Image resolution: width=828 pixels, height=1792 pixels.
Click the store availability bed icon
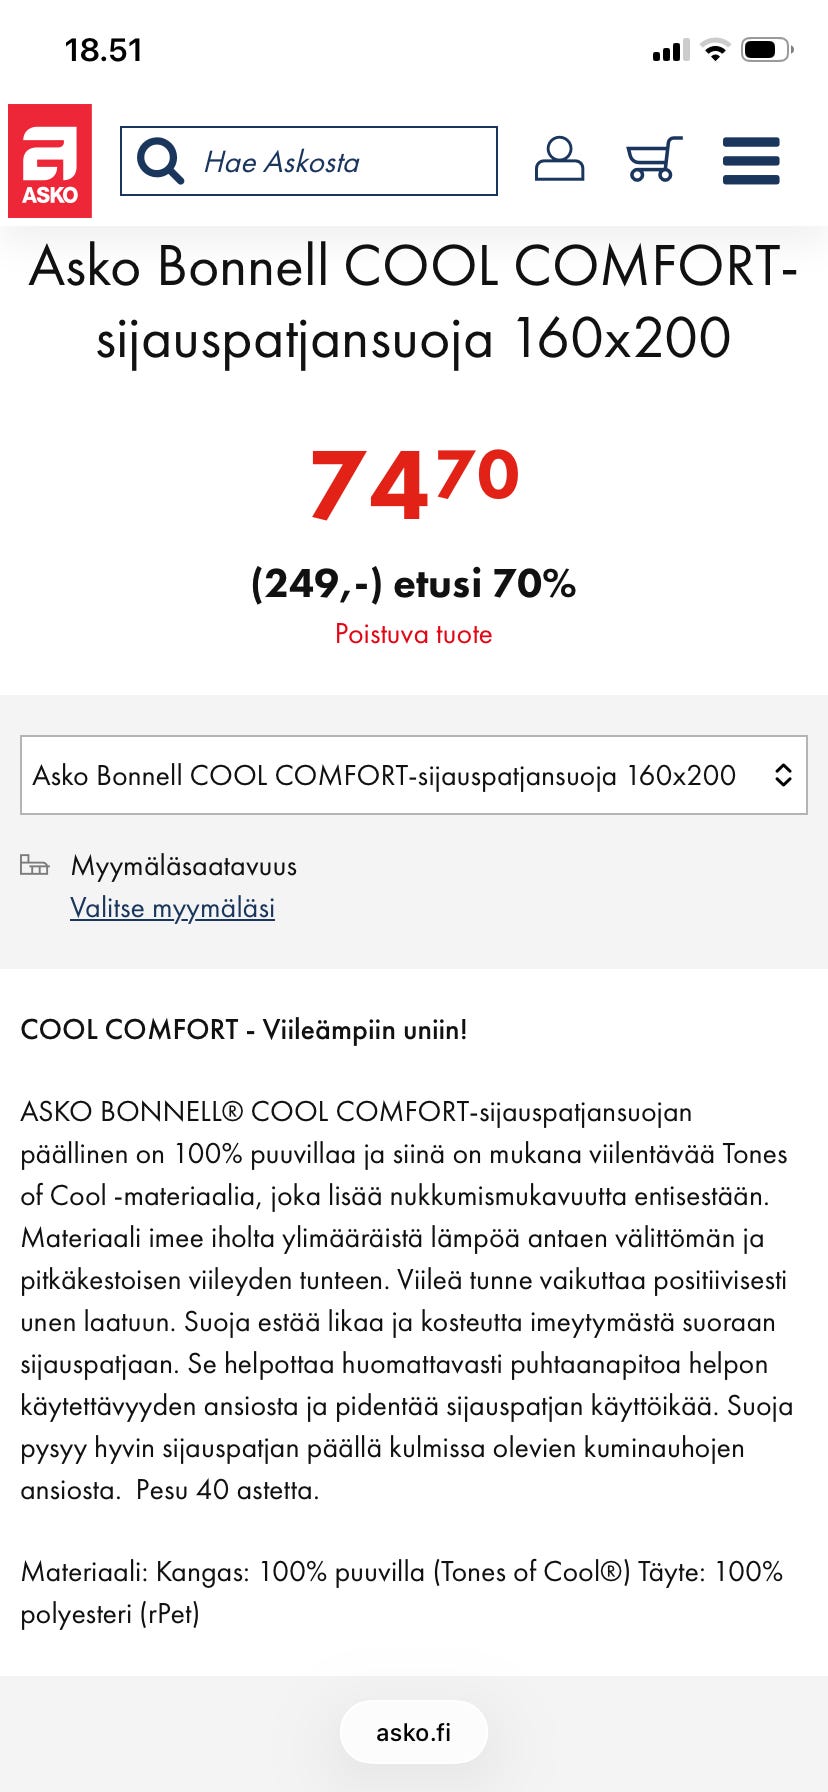click(35, 865)
